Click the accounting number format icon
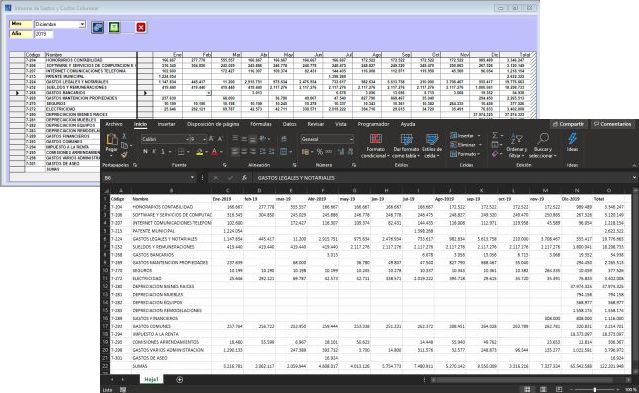 pyautogui.click(x=305, y=152)
